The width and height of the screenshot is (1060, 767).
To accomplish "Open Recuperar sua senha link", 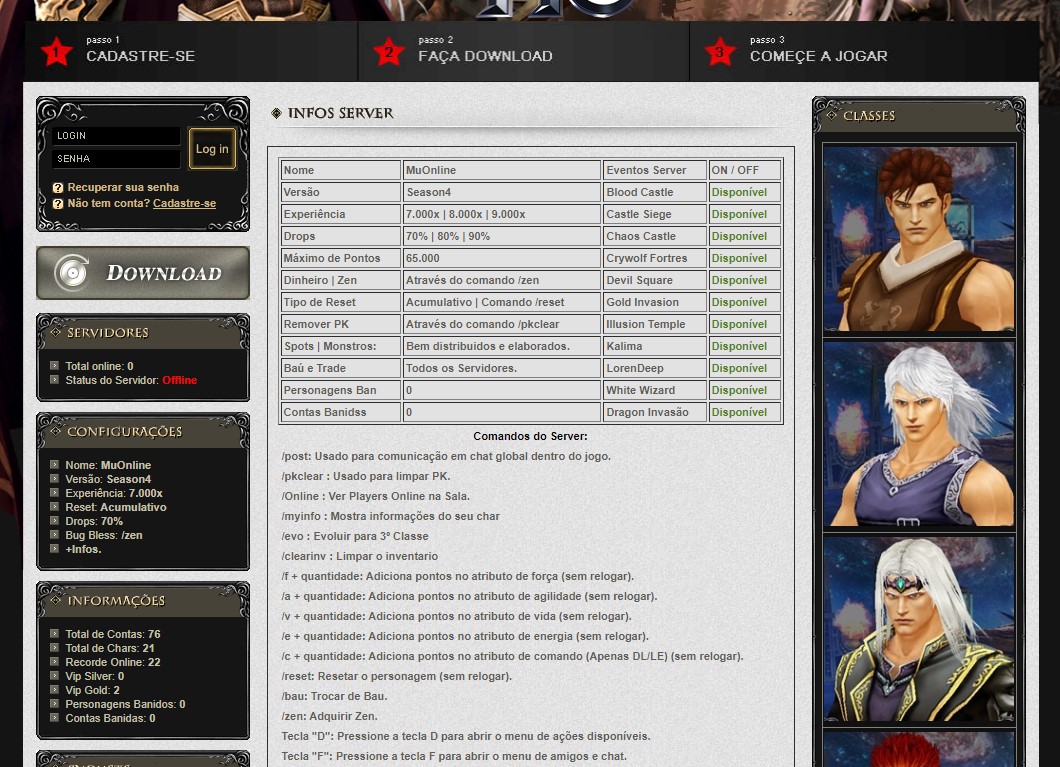I will pos(123,187).
